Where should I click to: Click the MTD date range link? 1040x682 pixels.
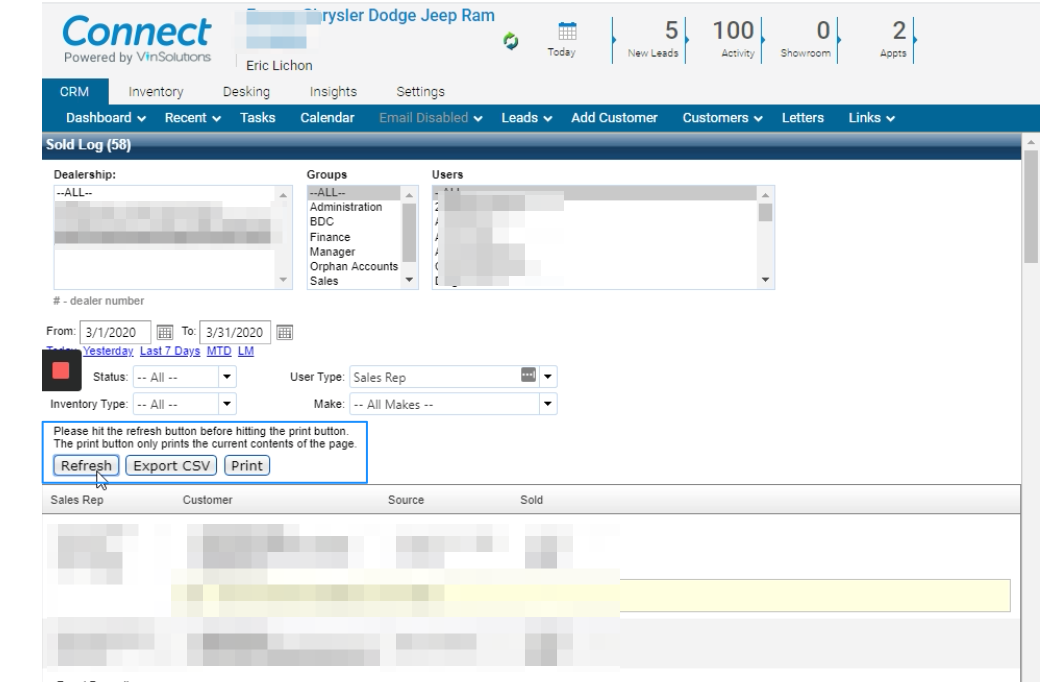click(x=219, y=351)
